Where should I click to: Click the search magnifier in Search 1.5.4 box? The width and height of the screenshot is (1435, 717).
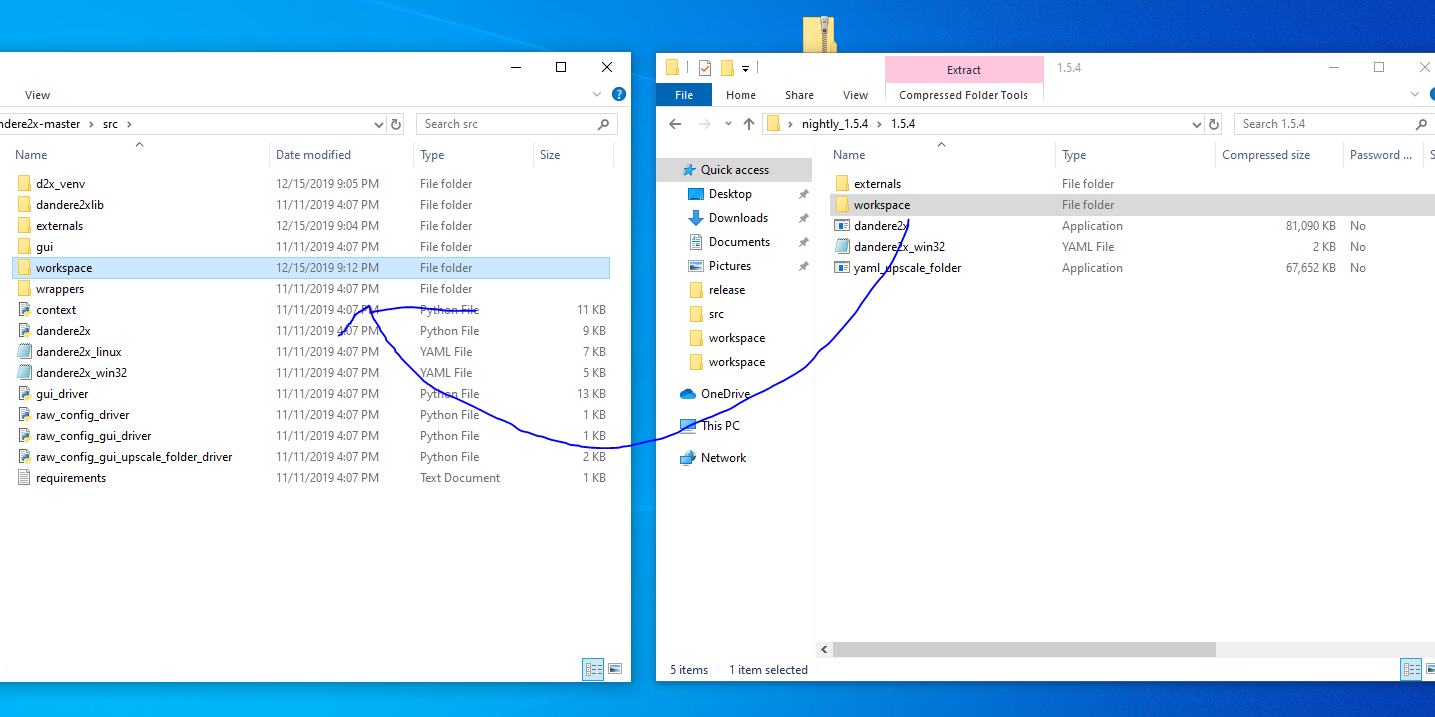pos(1418,123)
